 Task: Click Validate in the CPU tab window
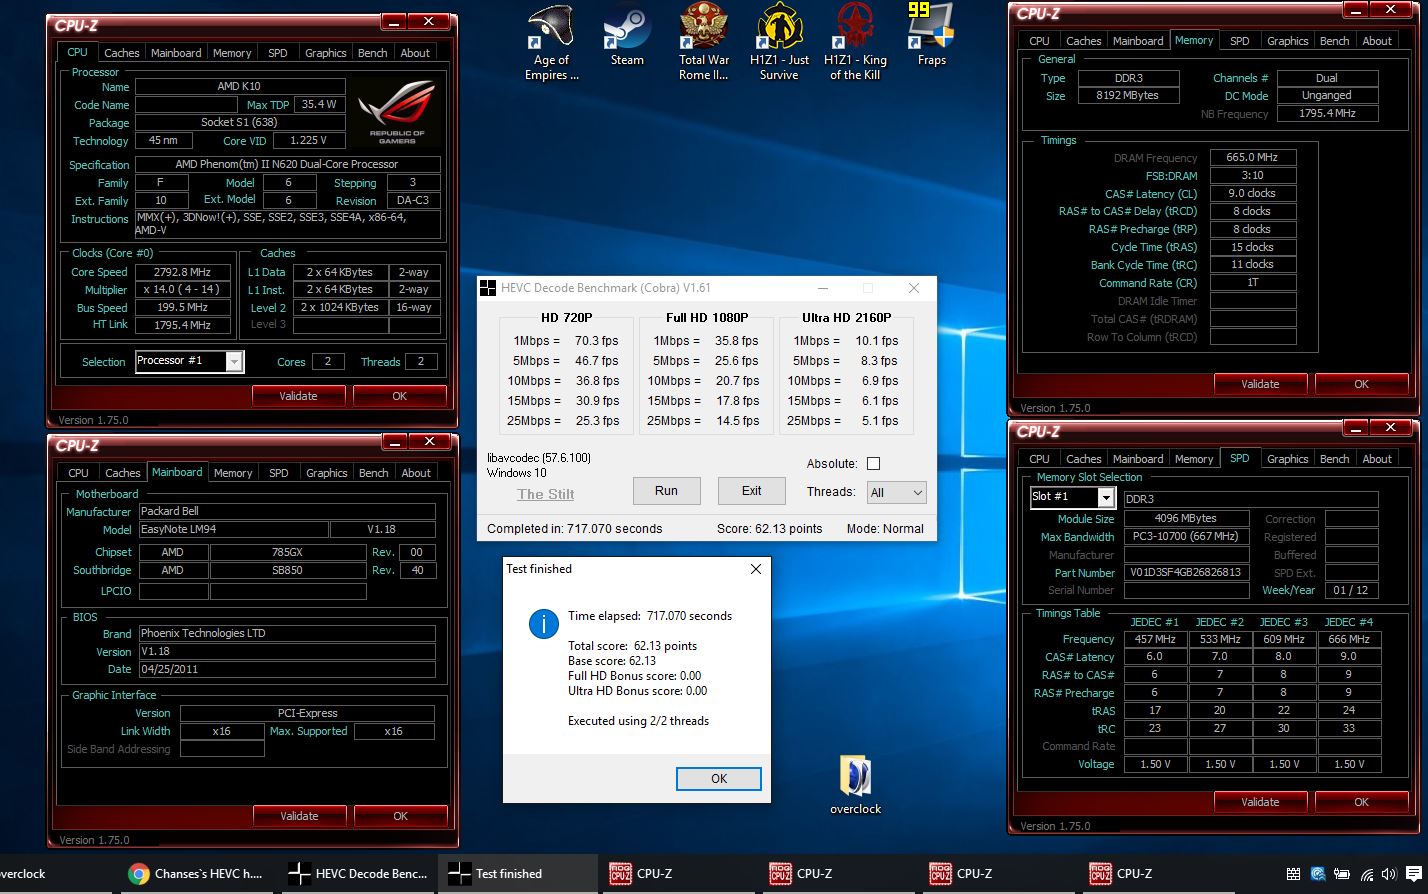[298, 396]
